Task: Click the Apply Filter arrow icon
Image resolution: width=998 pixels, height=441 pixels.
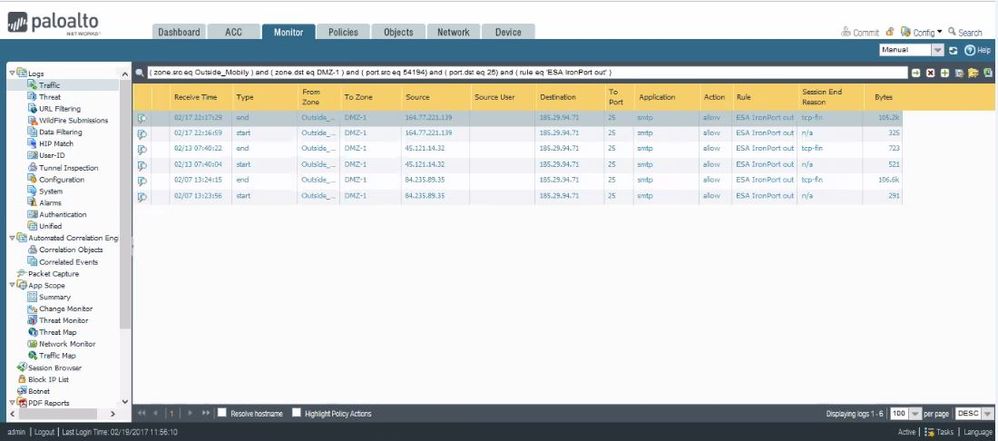Action: coord(915,73)
